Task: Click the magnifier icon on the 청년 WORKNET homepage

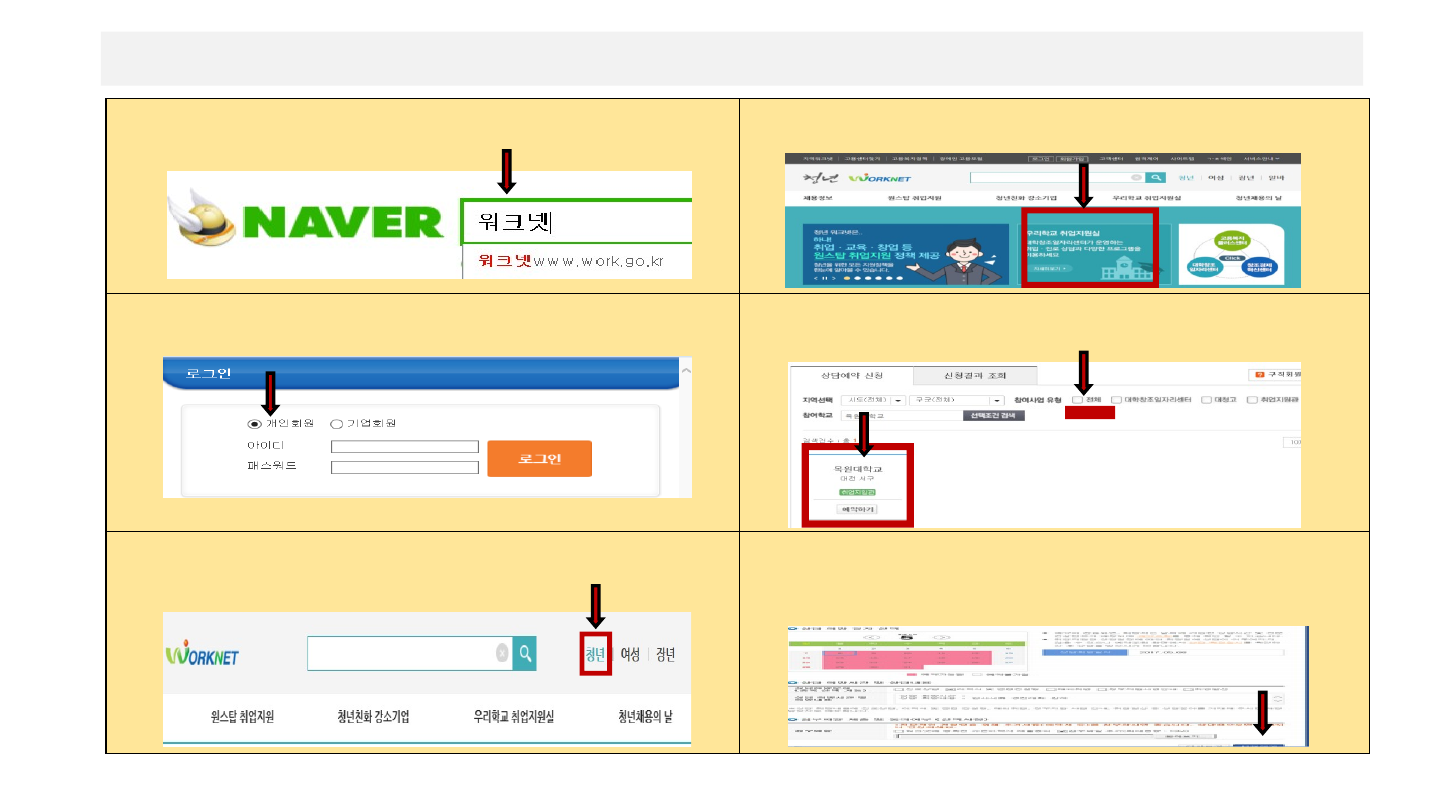Action: tap(1155, 177)
